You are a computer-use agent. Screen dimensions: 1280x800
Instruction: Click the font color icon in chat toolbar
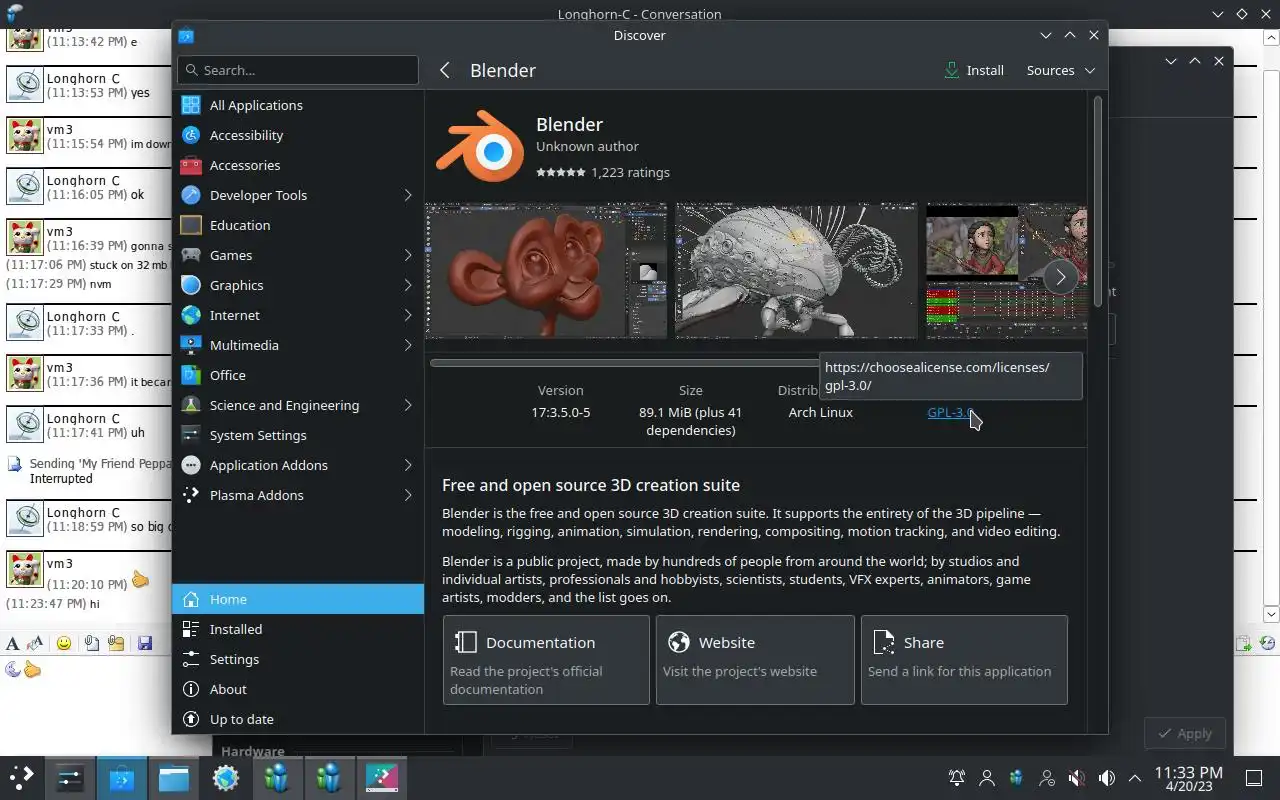point(36,643)
